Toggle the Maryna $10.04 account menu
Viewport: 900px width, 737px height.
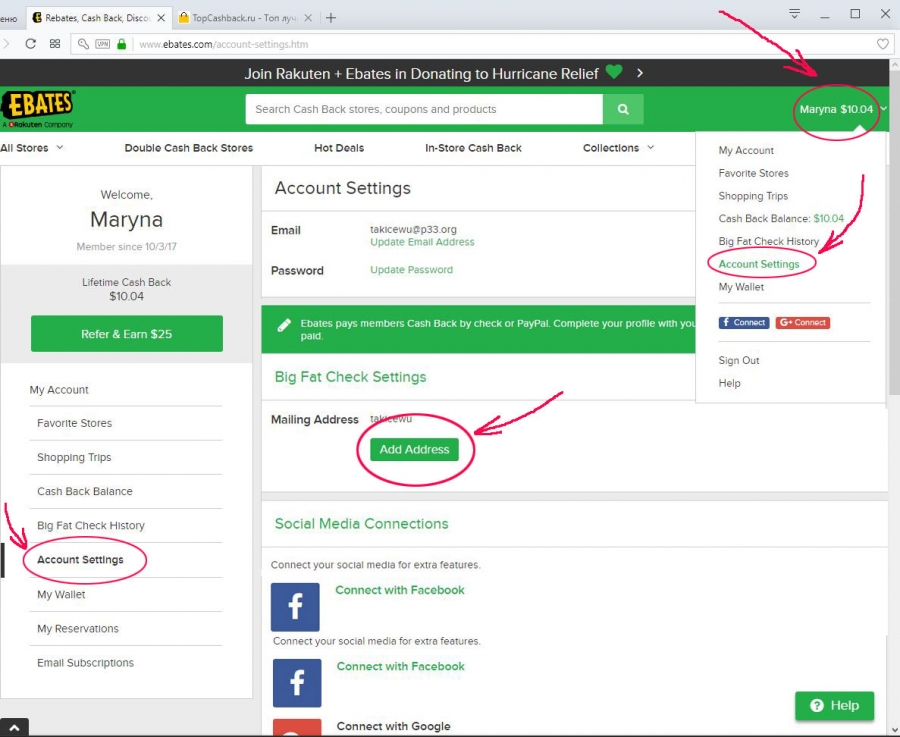tap(842, 109)
